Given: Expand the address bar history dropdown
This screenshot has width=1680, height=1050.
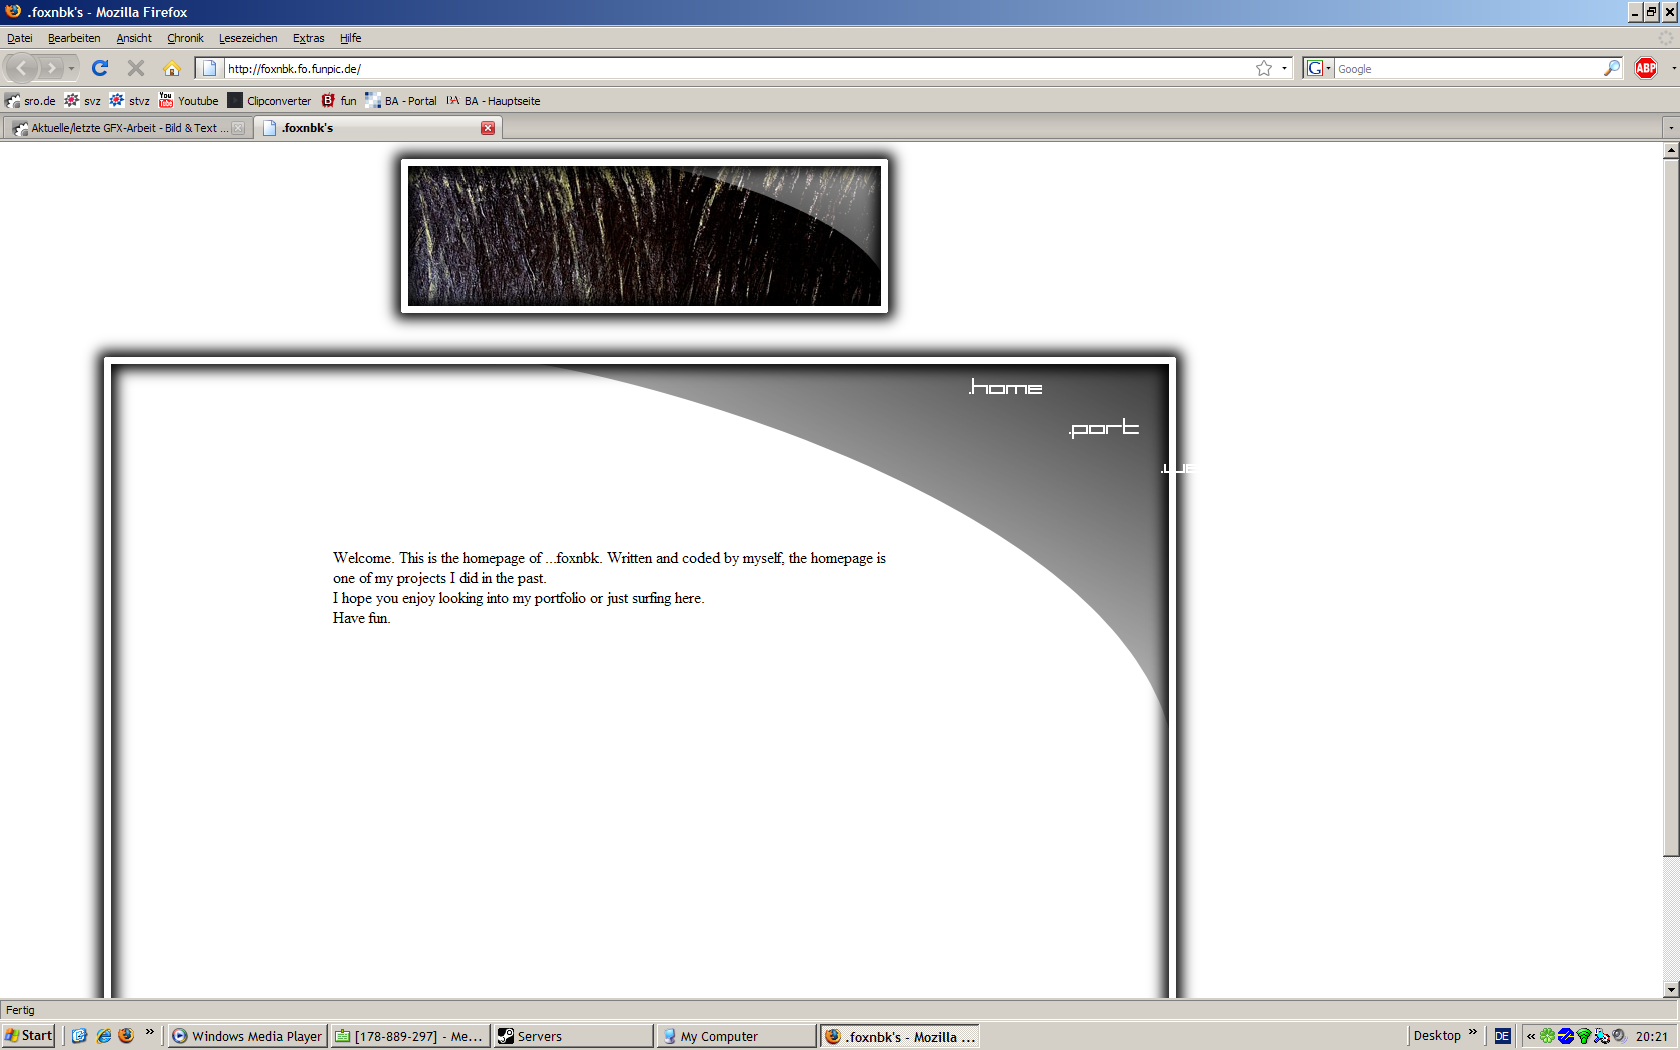Looking at the screenshot, I should [x=1284, y=68].
